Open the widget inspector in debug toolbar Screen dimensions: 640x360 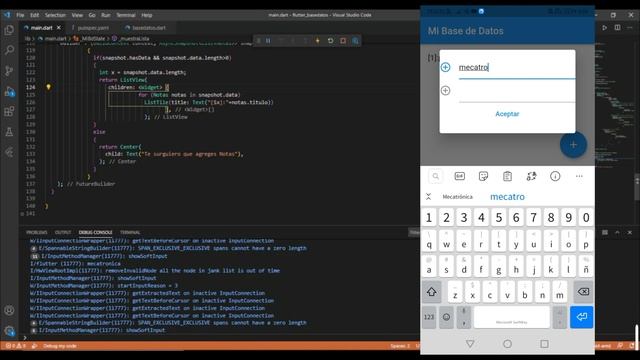[x=356, y=41]
